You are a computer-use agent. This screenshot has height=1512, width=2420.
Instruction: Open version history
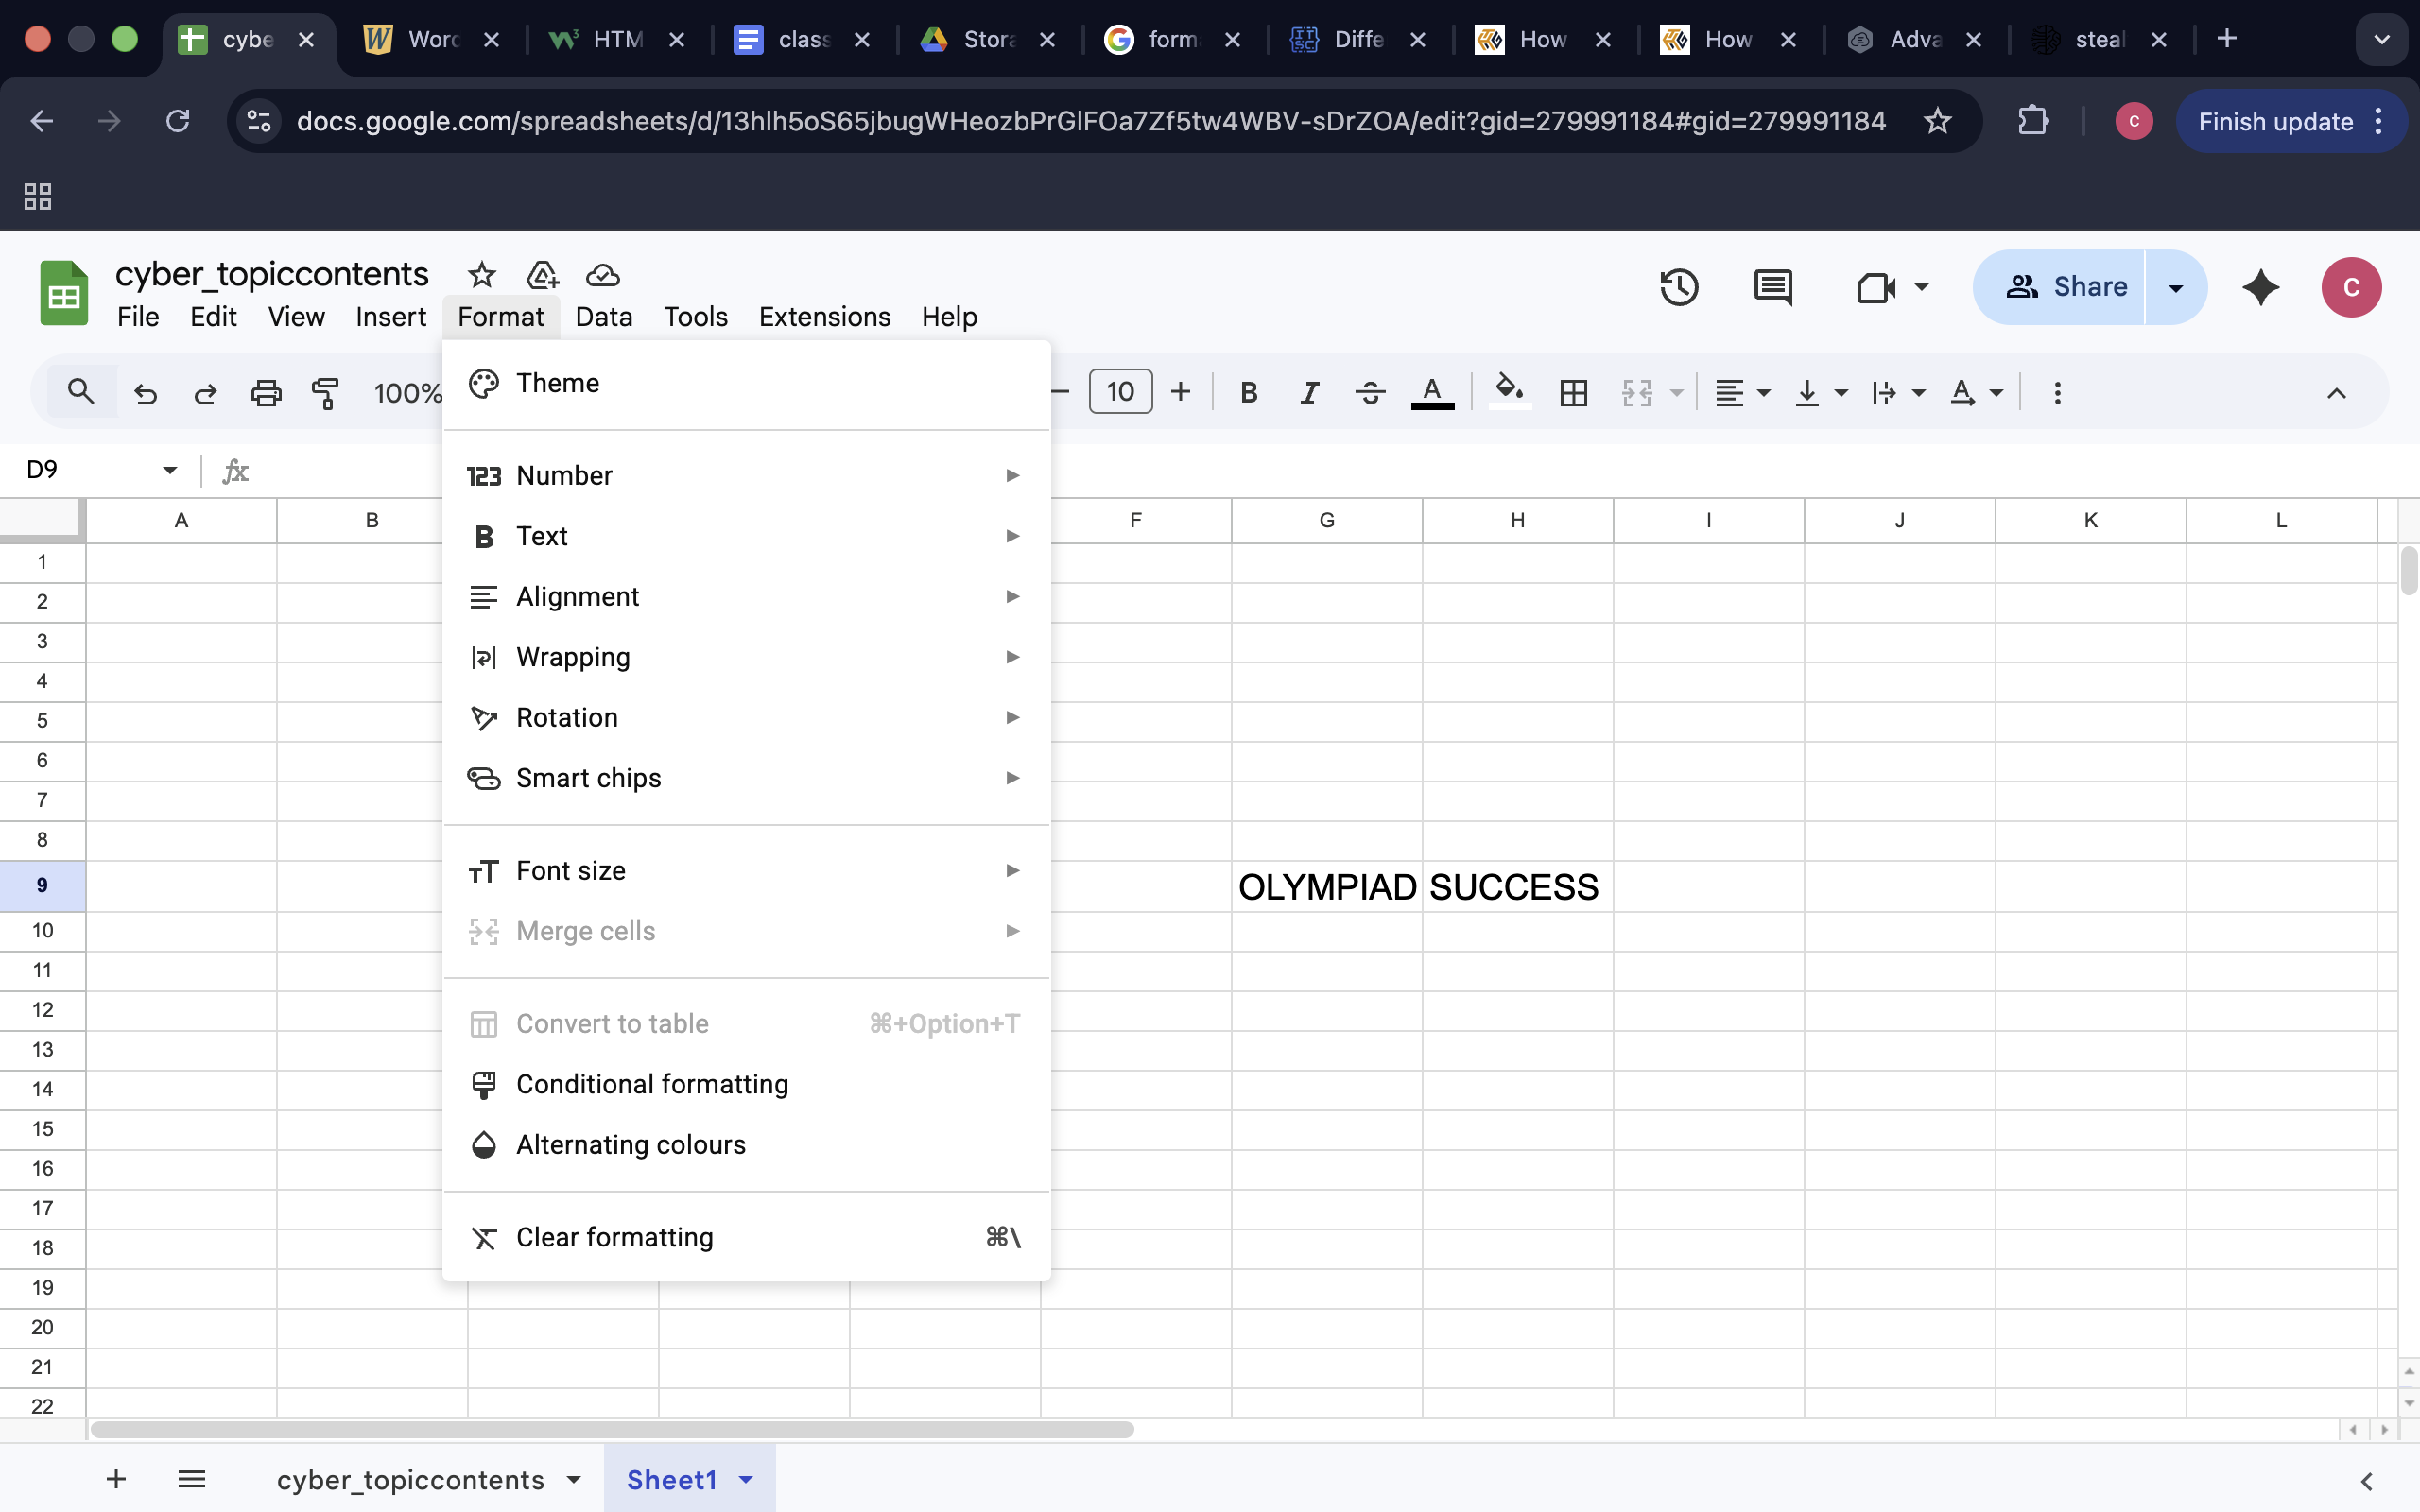click(x=1679, y=287)
